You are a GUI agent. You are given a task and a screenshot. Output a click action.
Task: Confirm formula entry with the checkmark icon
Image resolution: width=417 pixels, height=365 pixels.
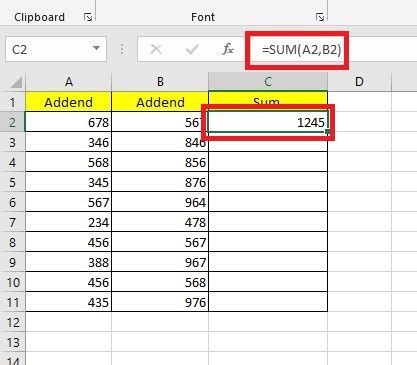[192, 49]
